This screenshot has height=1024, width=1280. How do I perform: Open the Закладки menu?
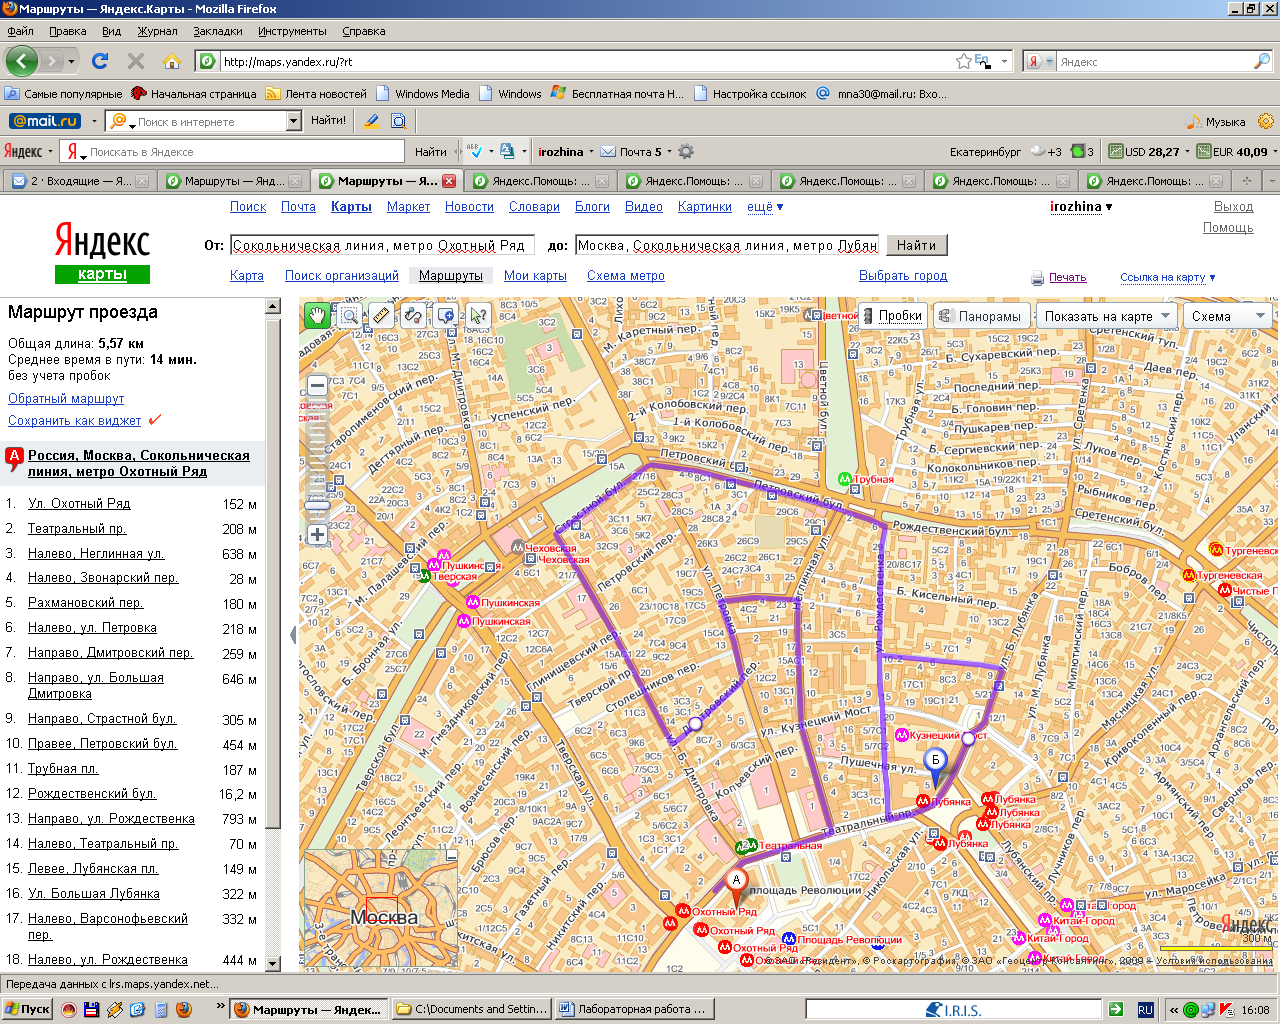click(218, 31)
